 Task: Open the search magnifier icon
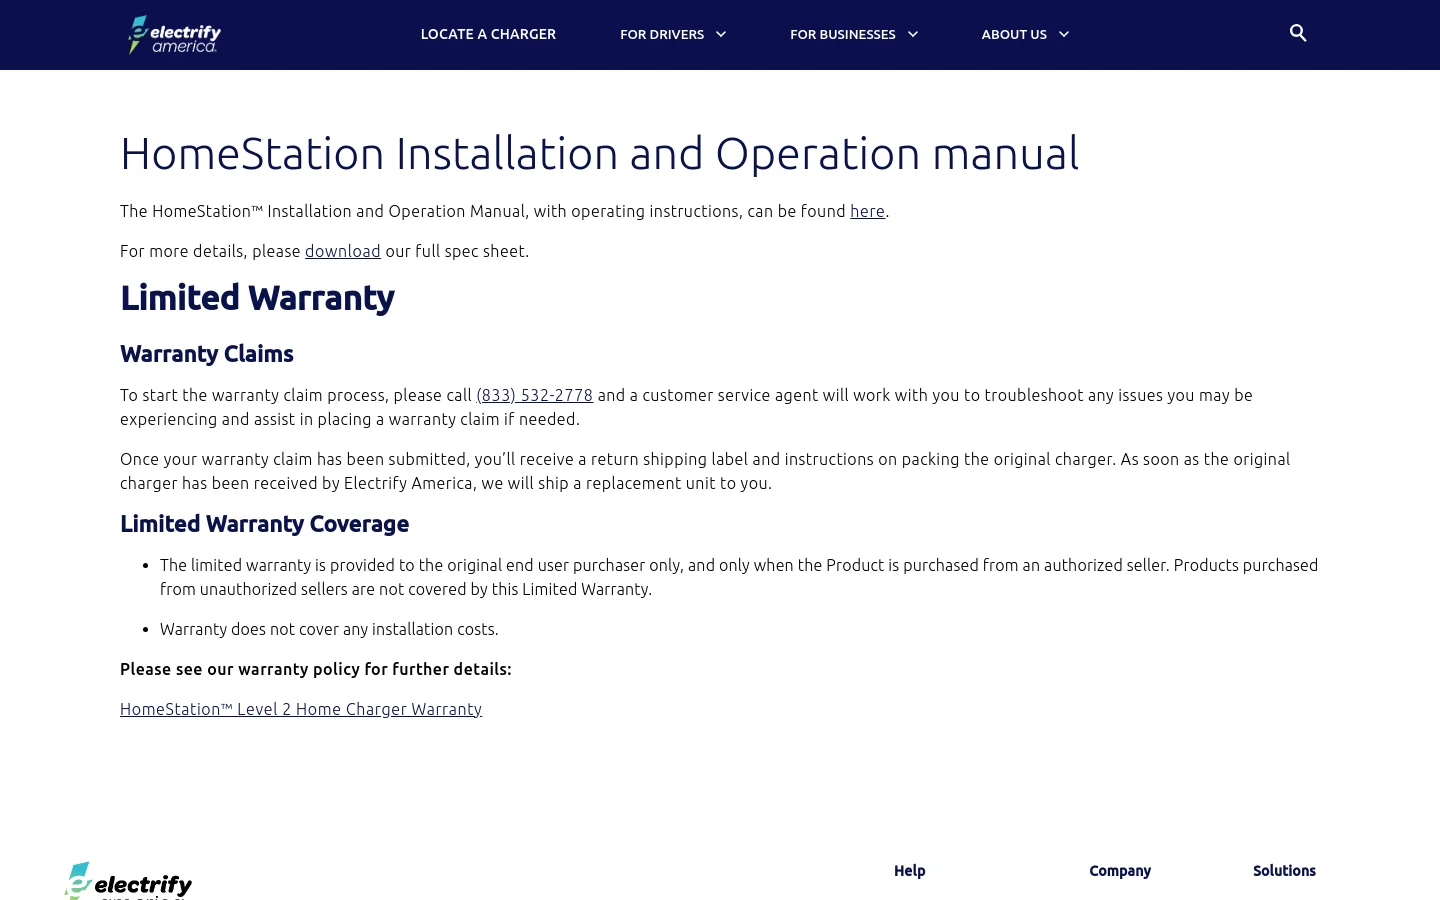pyautogui.click(x=1298, y=33)
